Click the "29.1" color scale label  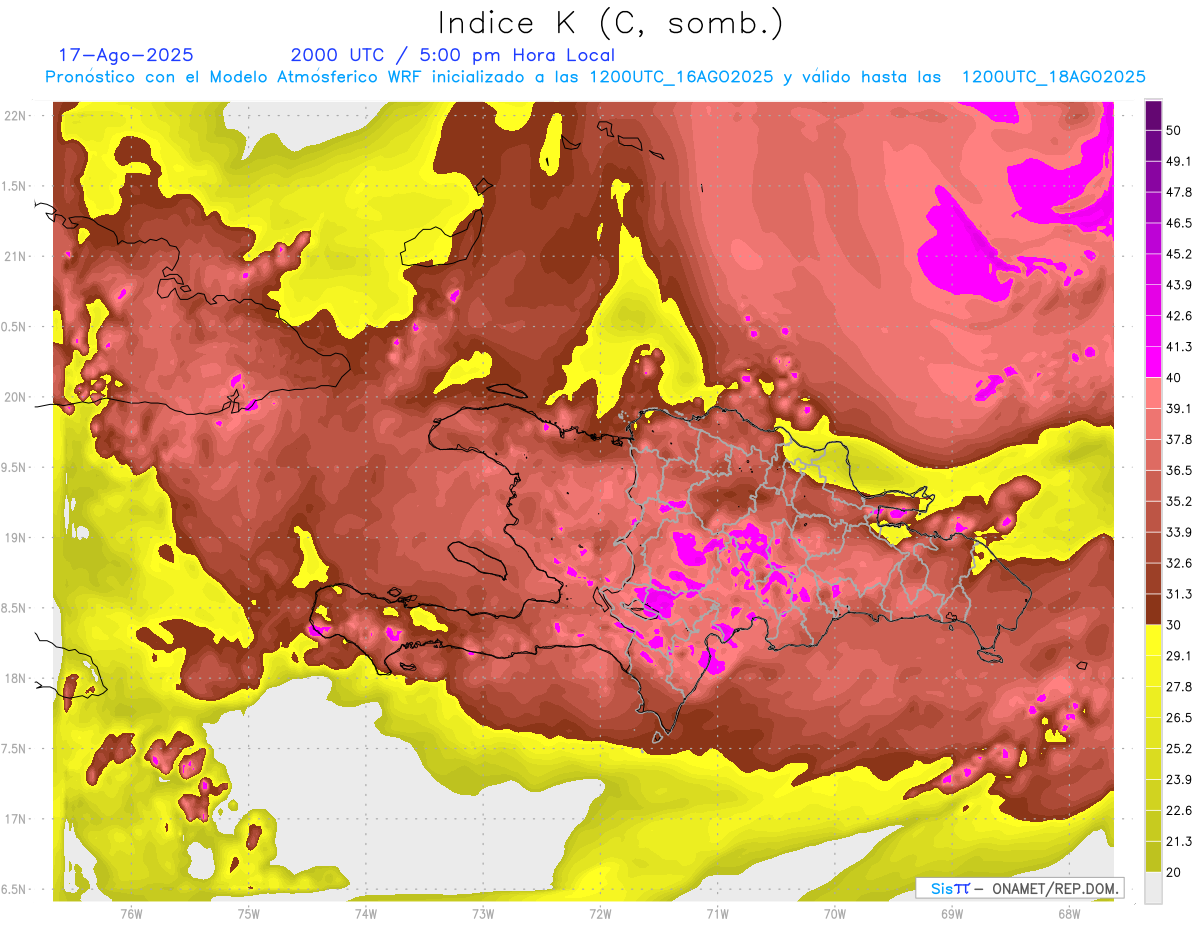tap(1179, 656)
